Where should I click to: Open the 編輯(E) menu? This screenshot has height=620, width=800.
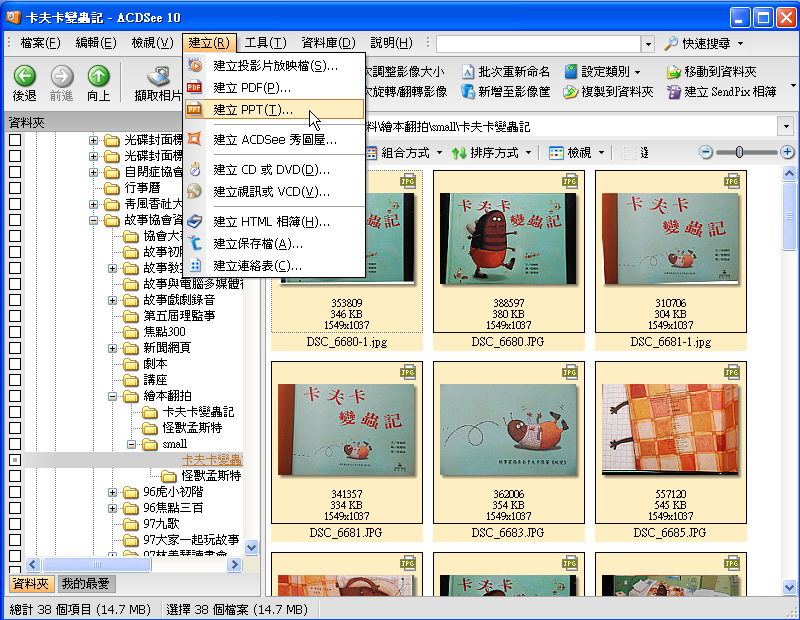[x=96, y=43]
